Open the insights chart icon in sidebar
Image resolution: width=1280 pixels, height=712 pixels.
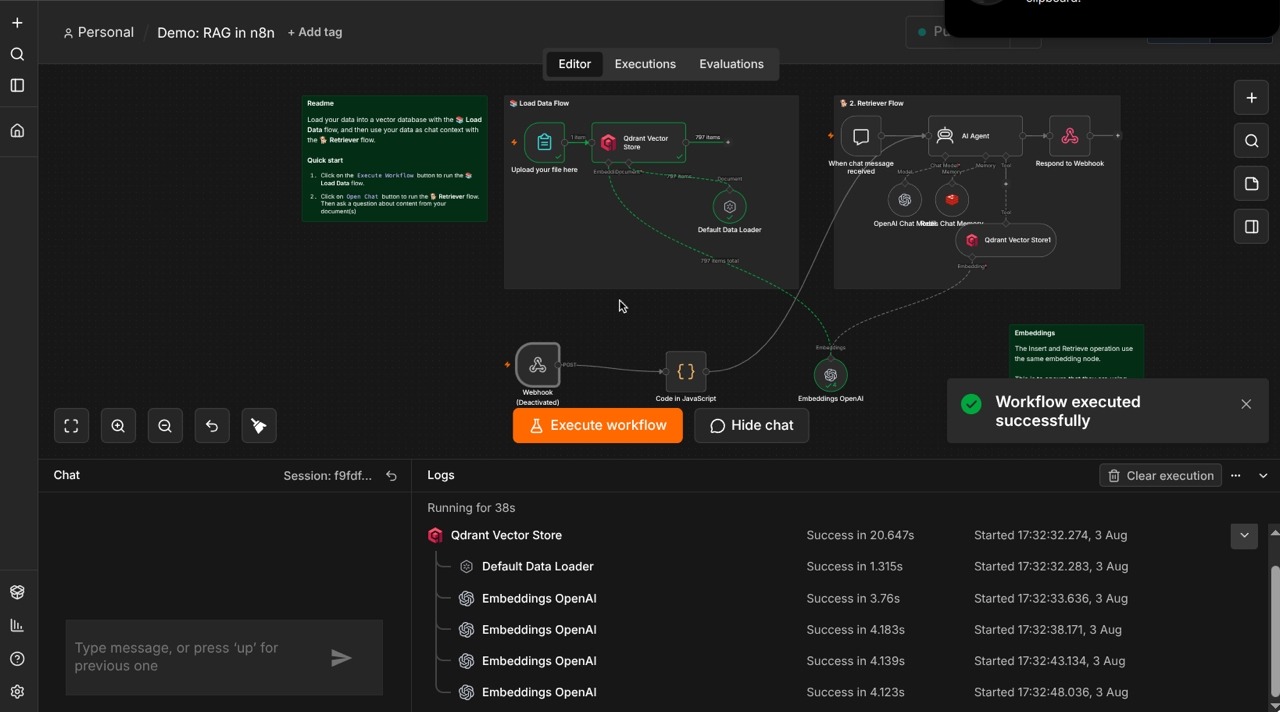point(17,625)
